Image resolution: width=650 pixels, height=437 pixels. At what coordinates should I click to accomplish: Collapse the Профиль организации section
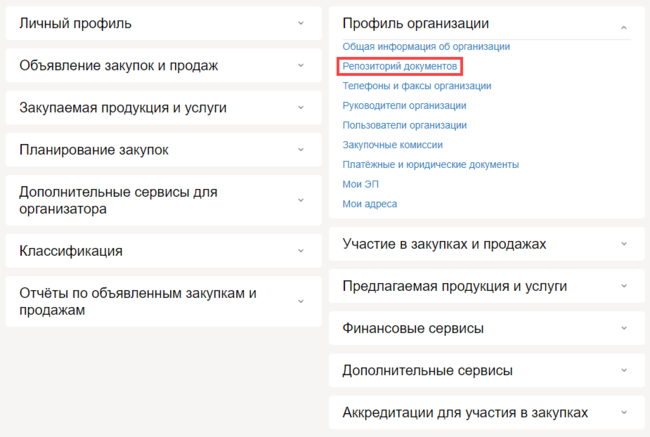(486, 24)
